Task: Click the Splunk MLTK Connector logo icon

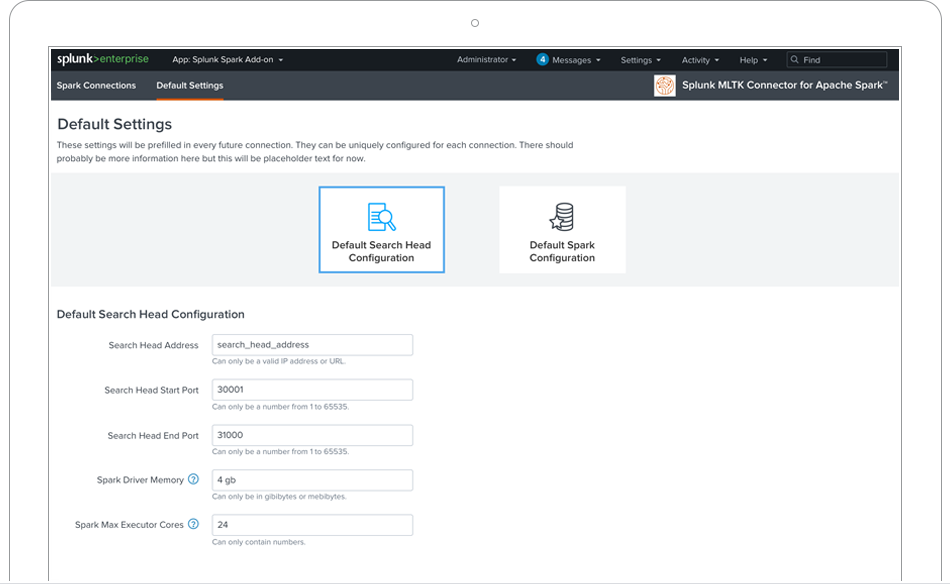Action: click(x=665, y=85)
